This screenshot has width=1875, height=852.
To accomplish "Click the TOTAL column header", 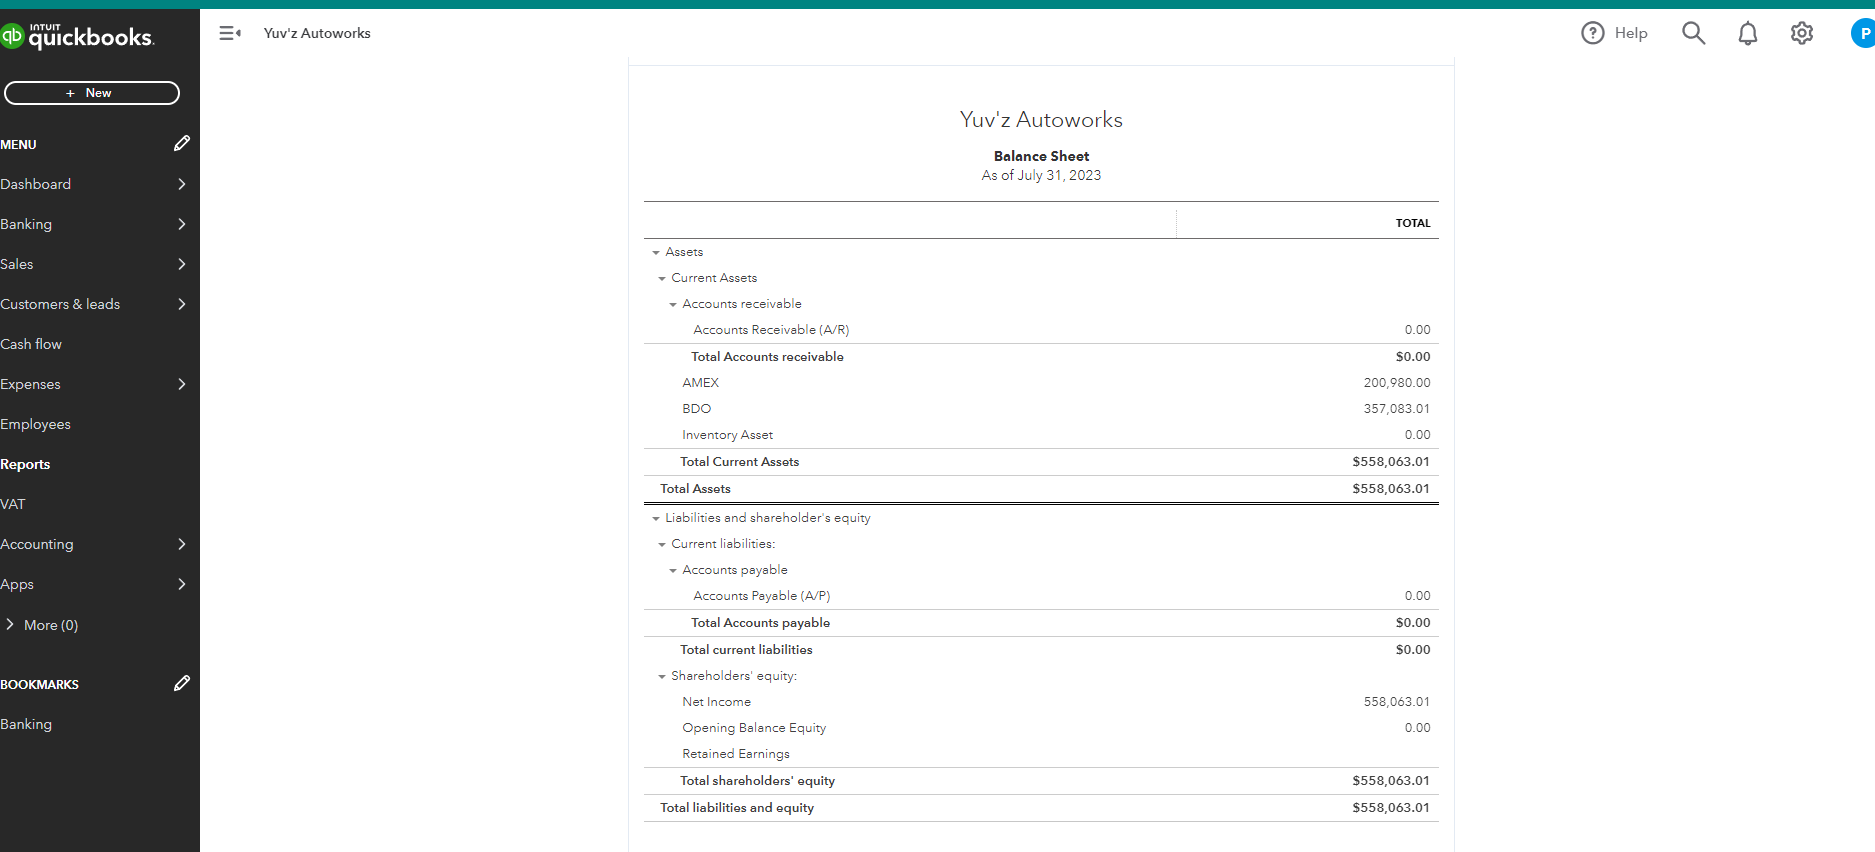I will pos(1413,223).
